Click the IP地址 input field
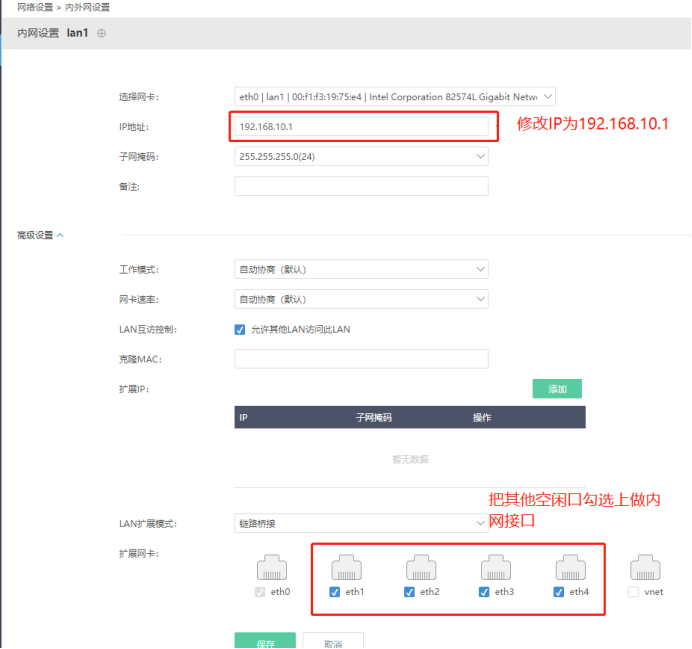692x649 pixels. pos(361,127)
